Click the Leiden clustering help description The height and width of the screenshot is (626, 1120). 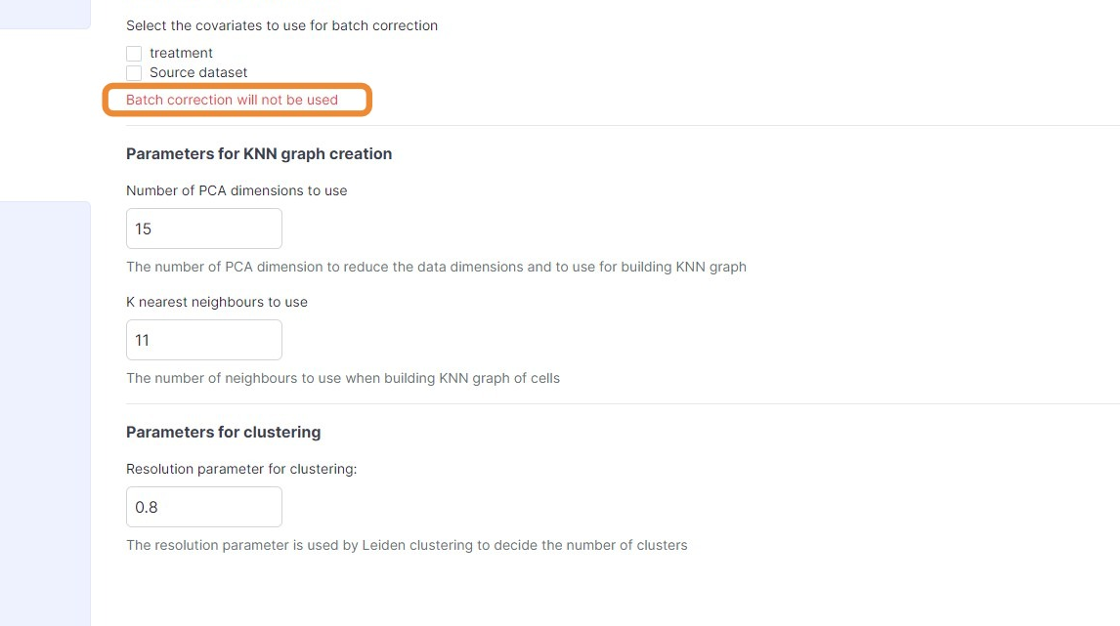407,546
